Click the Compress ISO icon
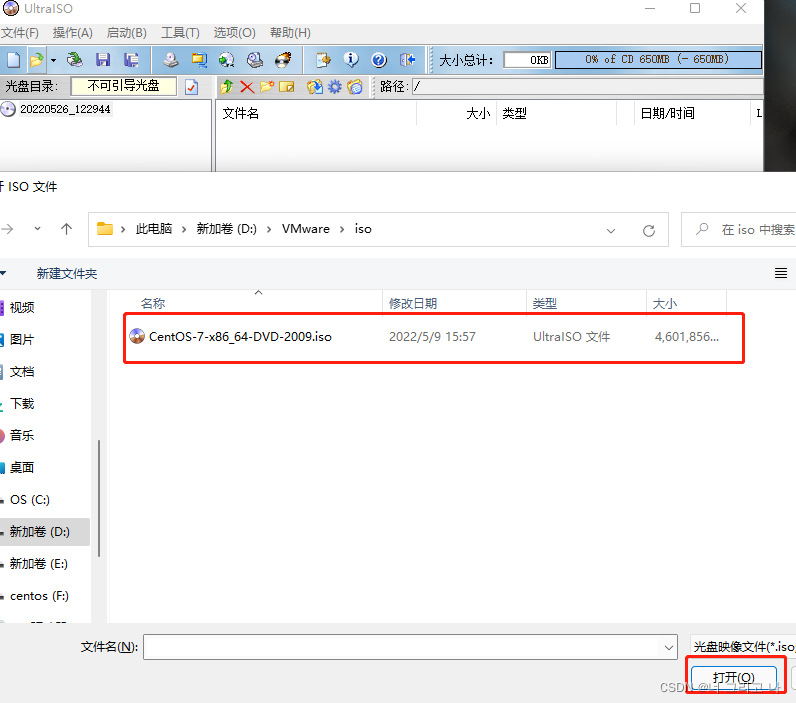This screenshot has height=703, width=796. point(198,60)
